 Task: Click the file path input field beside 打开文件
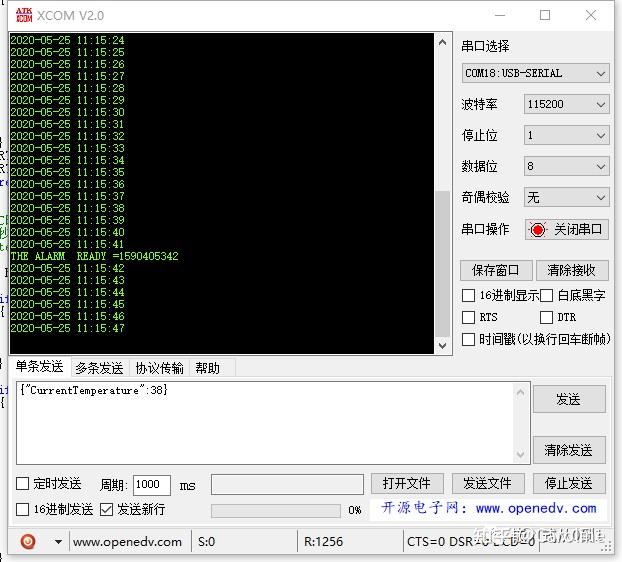pos(287,484)
